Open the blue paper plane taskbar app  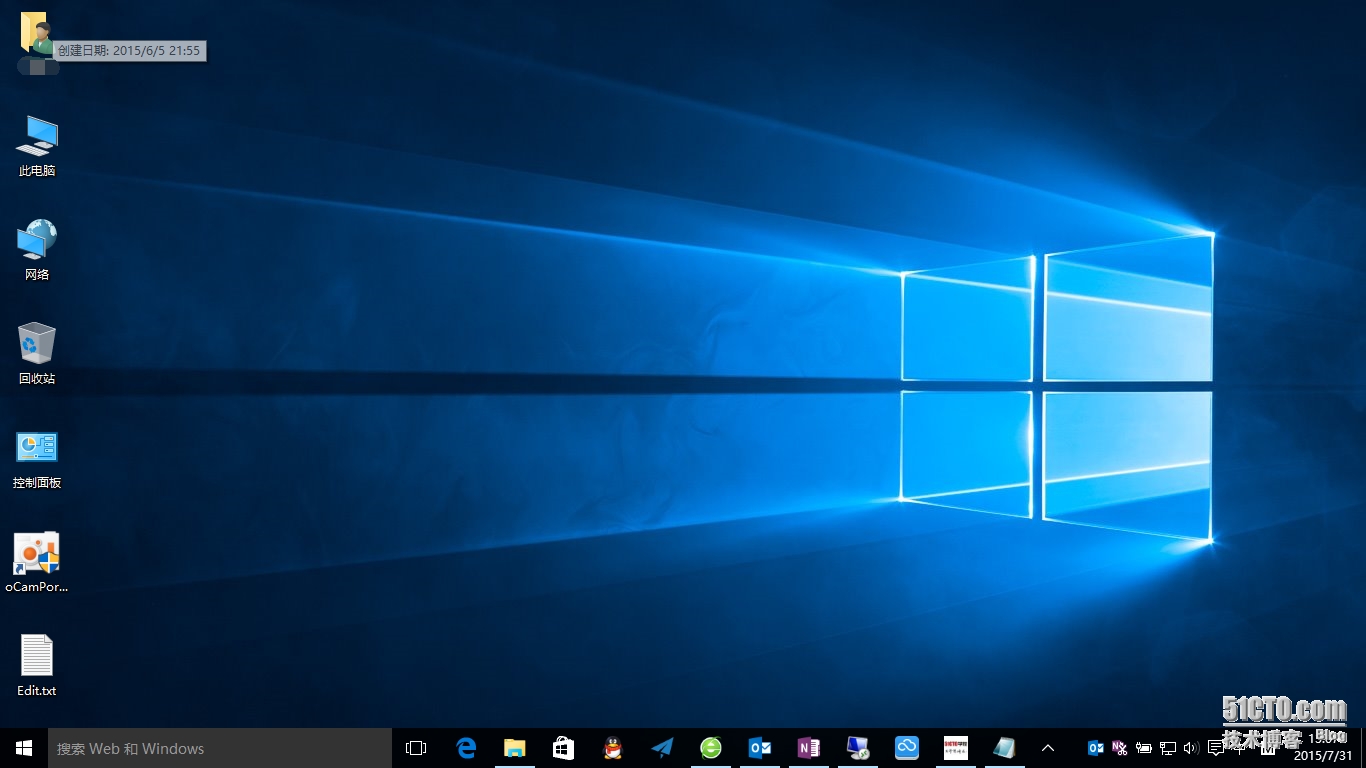pyautogui.click(x=662, y=748)
